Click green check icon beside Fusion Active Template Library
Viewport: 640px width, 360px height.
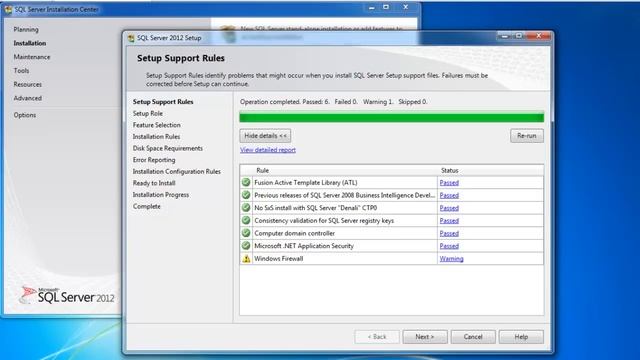(246, 182)
